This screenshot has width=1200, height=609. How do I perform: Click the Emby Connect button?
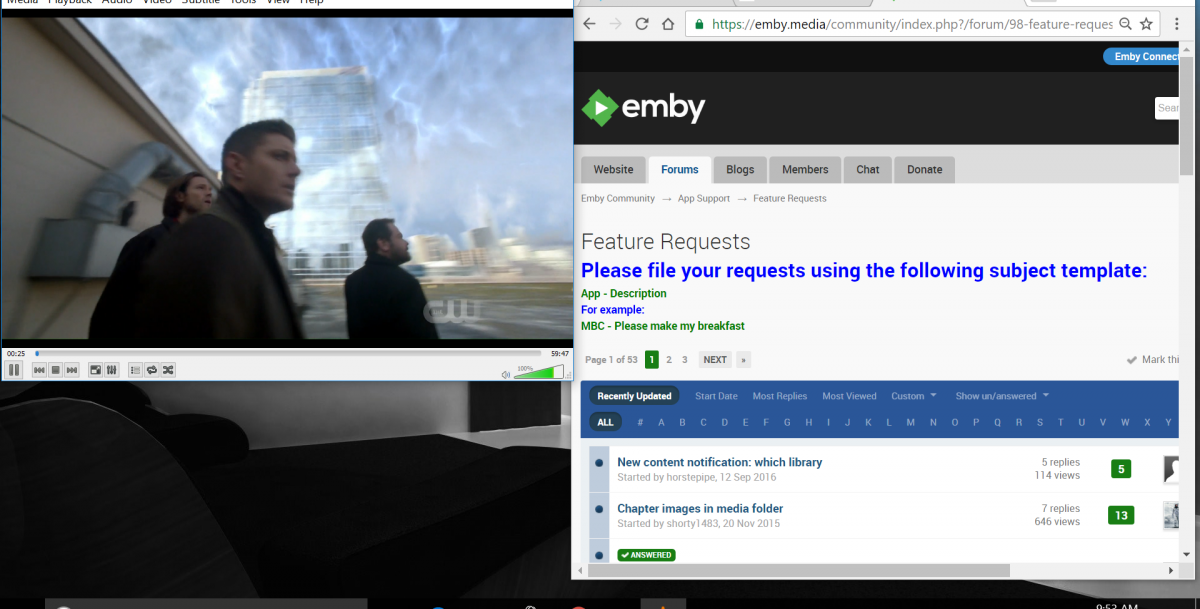1142,57
